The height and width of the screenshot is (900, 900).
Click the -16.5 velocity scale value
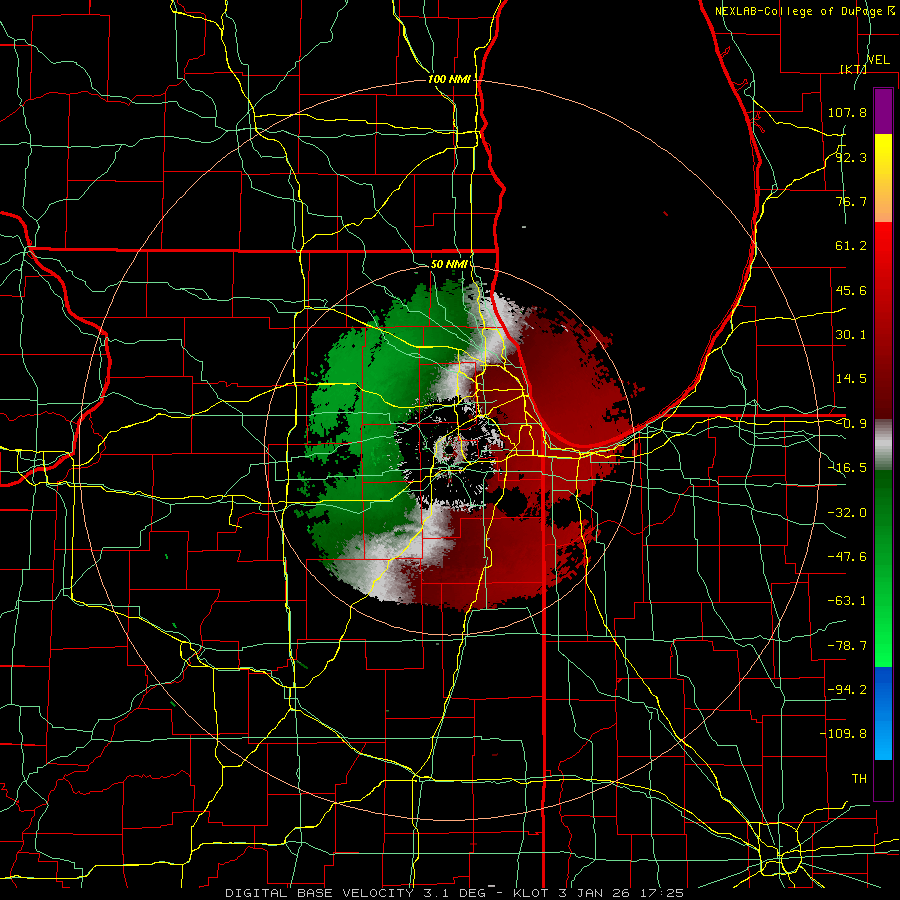point(847,468)
